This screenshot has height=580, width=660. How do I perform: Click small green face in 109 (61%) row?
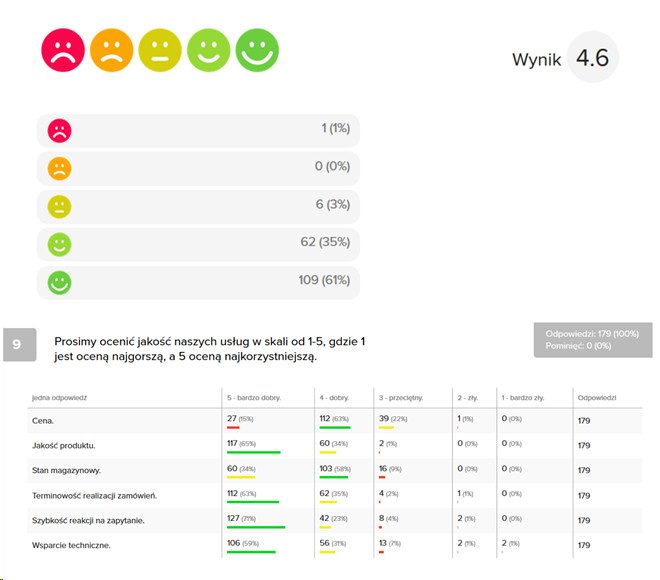[x=60, y=281]
